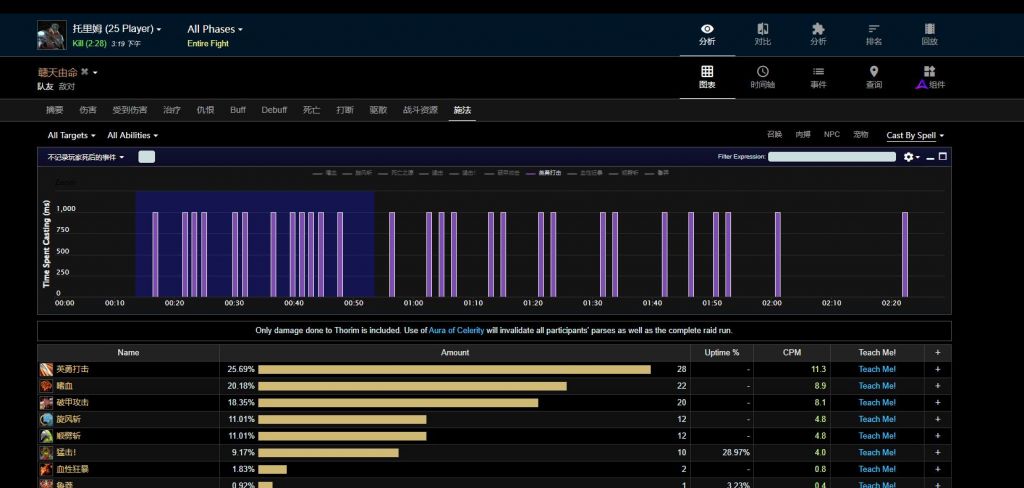Open the chart settings gear menu
Screen dimensions: 1024x488
910,157
